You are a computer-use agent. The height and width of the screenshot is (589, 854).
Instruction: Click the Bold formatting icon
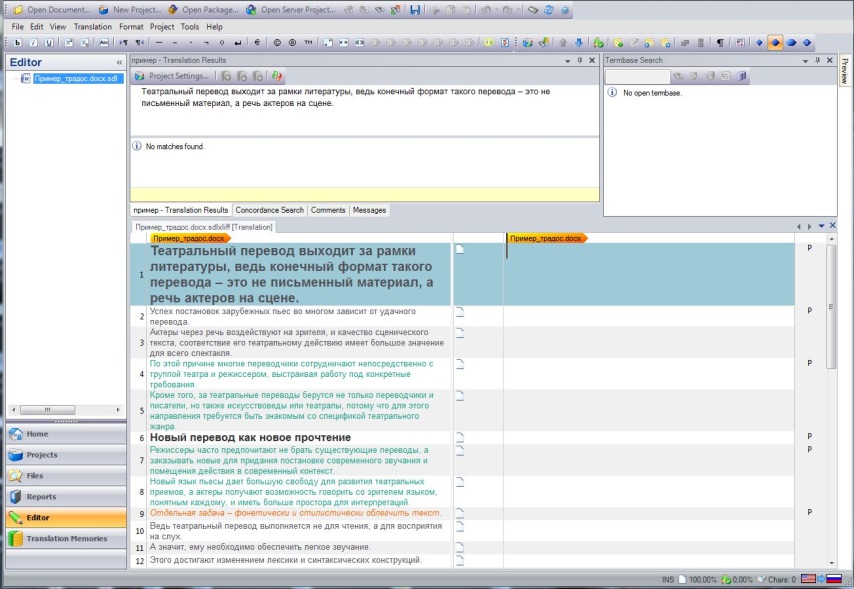(x=19, y=43)
